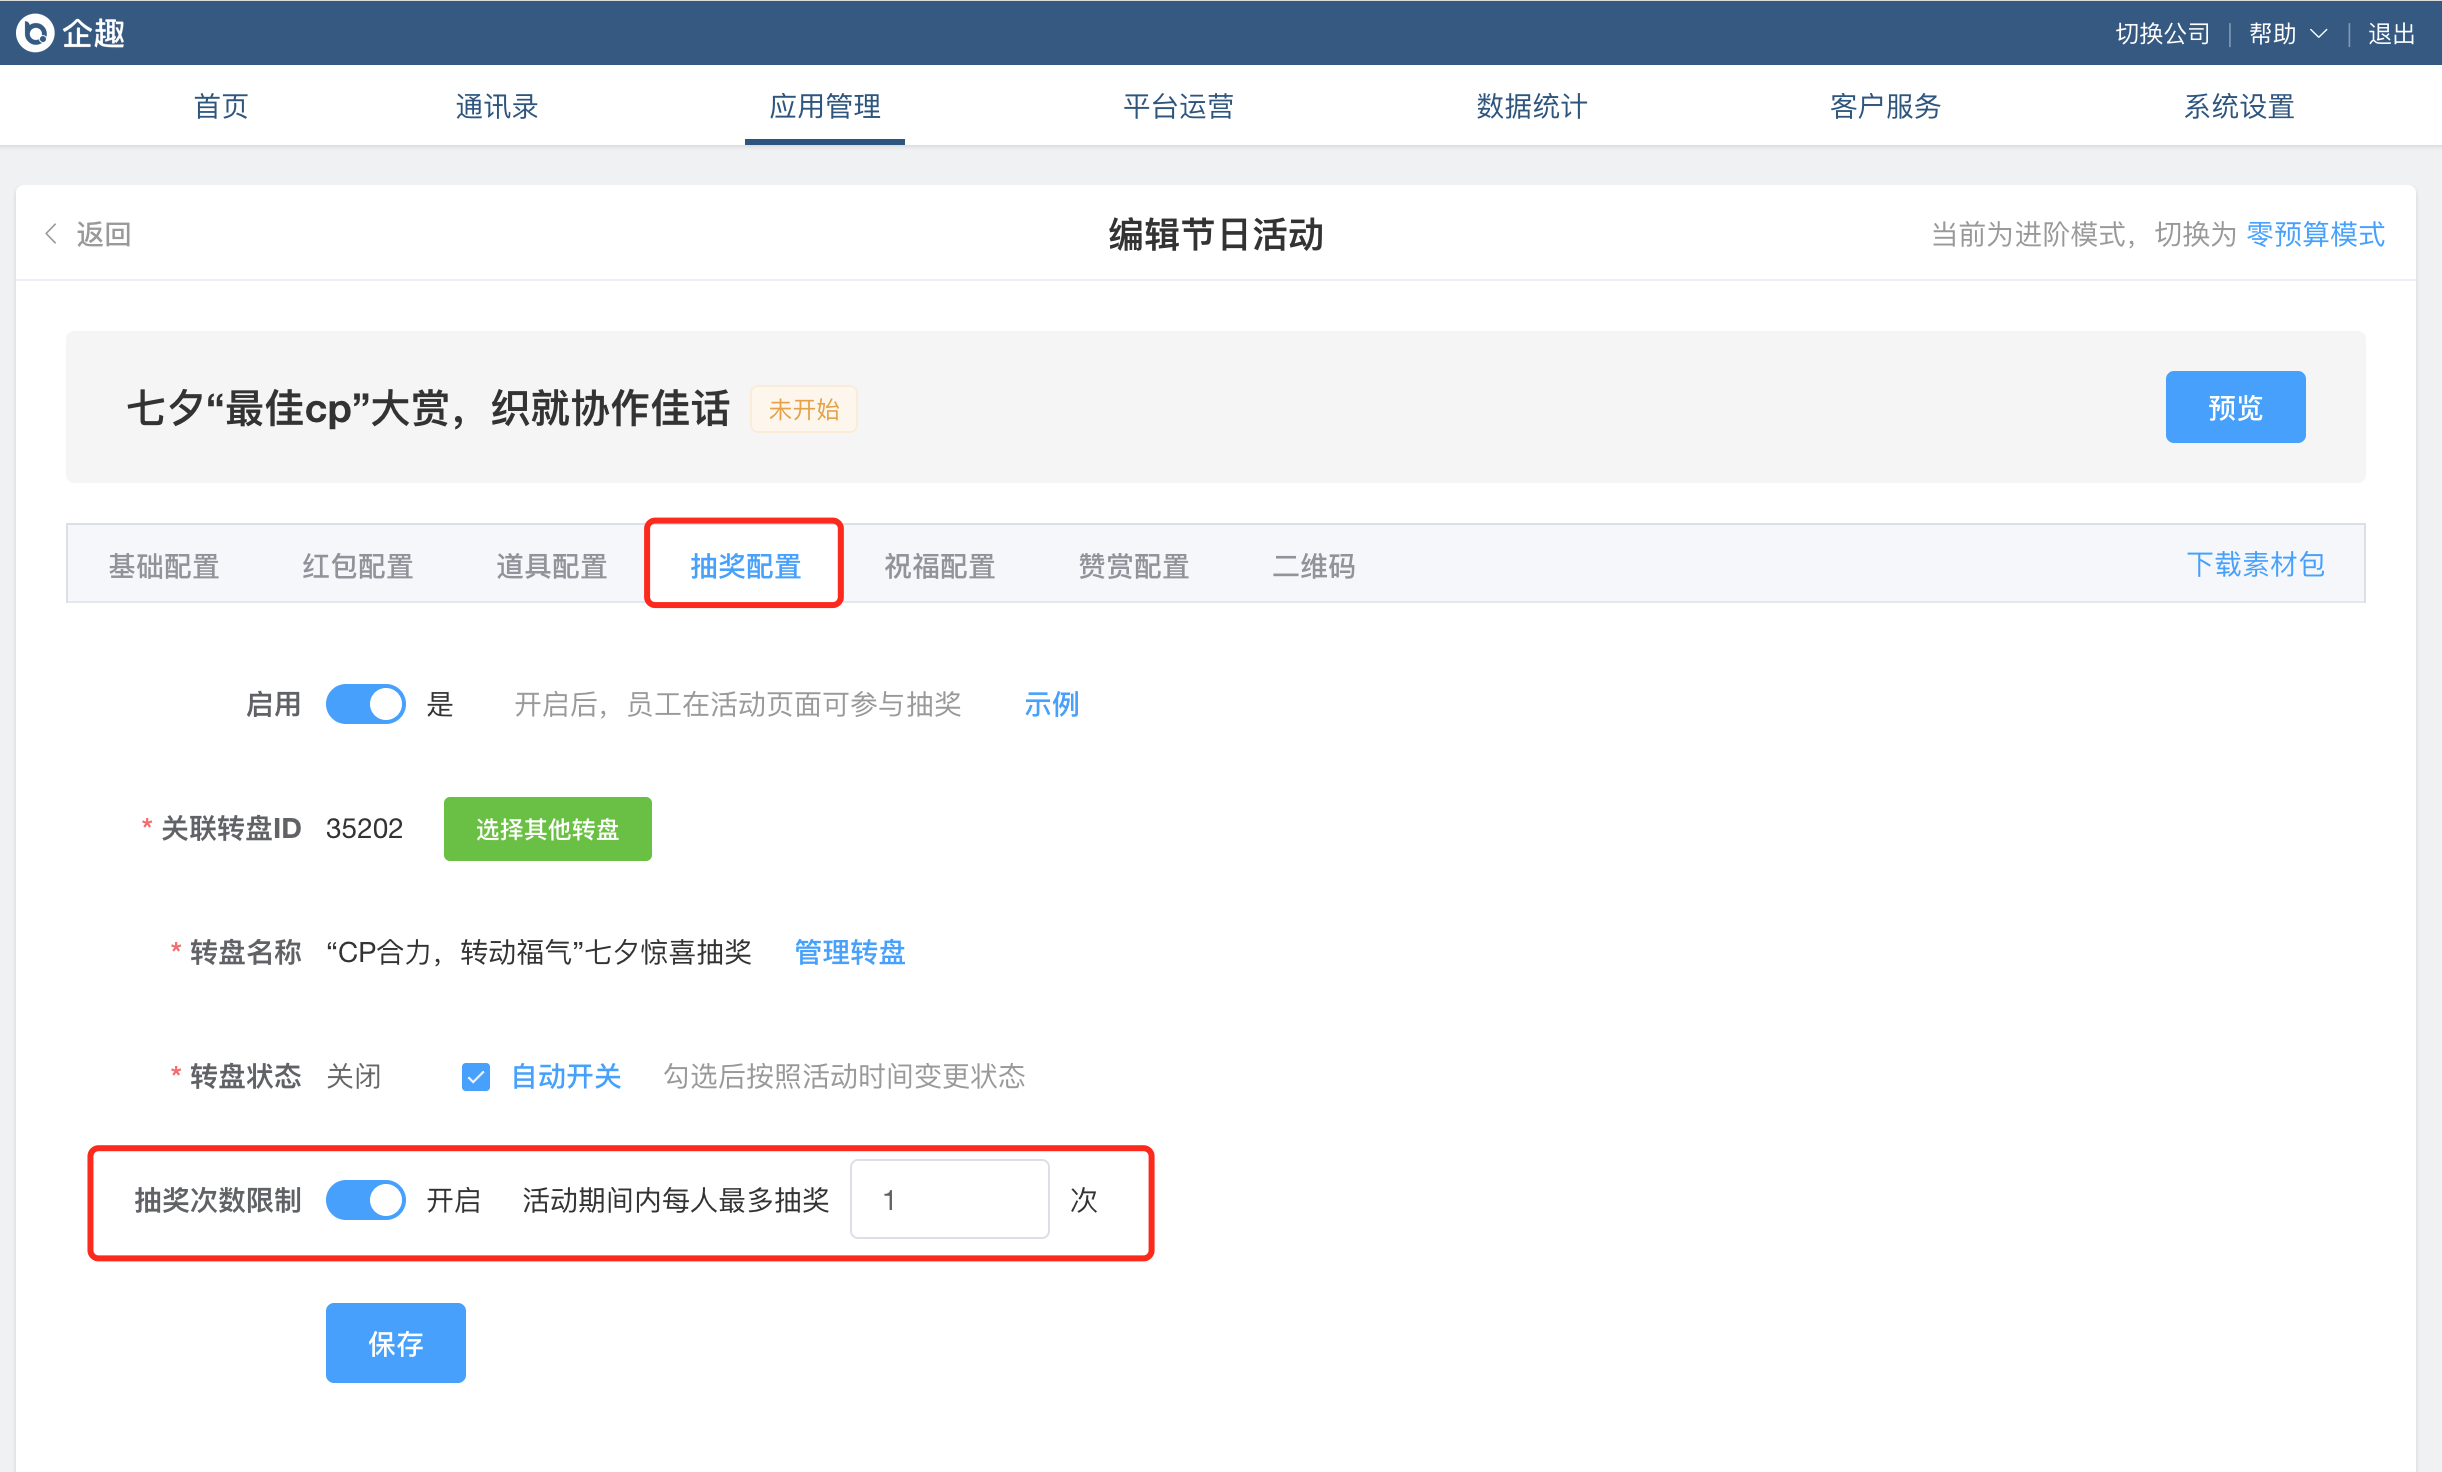Open the 二维码 tab
2442x1472 pixels.
point(1313,566)
